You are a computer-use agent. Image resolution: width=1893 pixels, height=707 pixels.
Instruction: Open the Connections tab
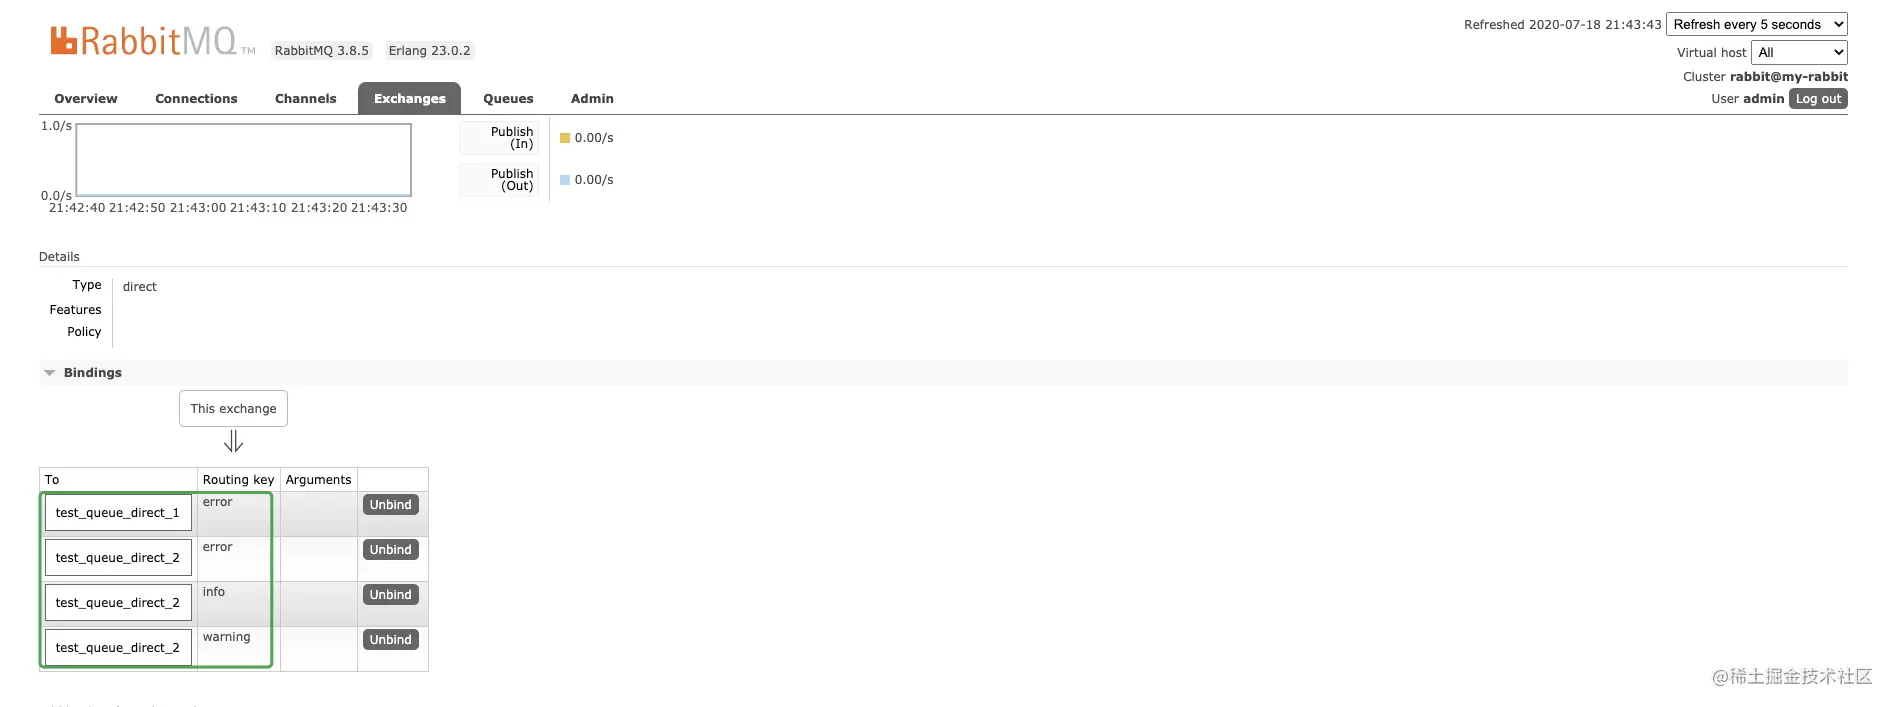[x=196, y=99]
